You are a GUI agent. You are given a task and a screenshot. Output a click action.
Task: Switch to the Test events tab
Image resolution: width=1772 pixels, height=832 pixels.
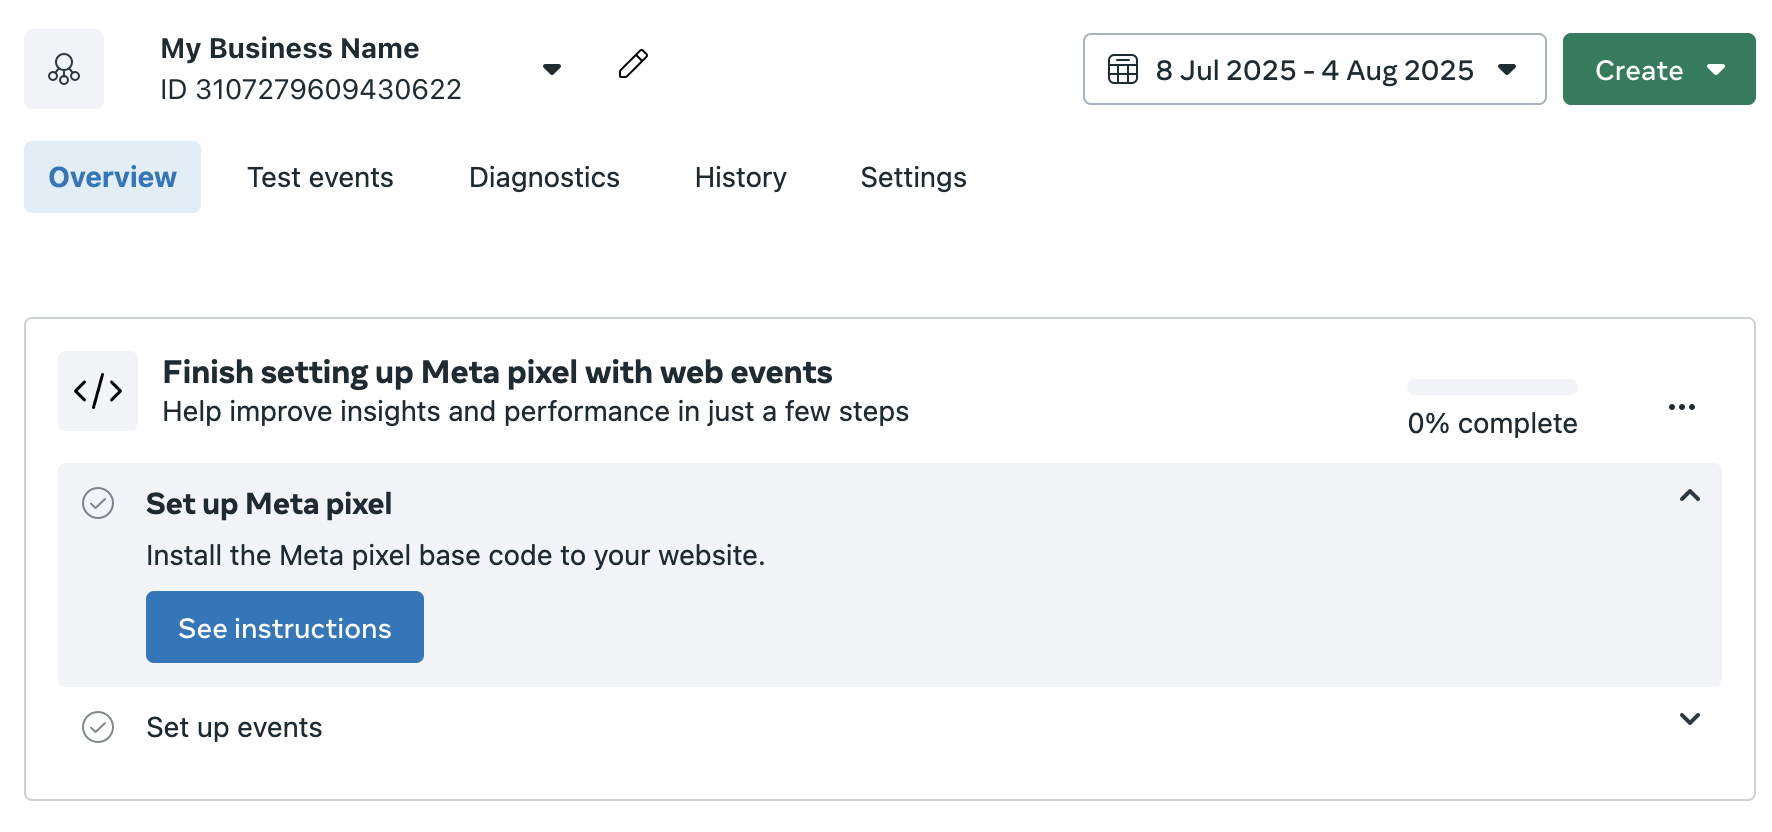(320, 177)
